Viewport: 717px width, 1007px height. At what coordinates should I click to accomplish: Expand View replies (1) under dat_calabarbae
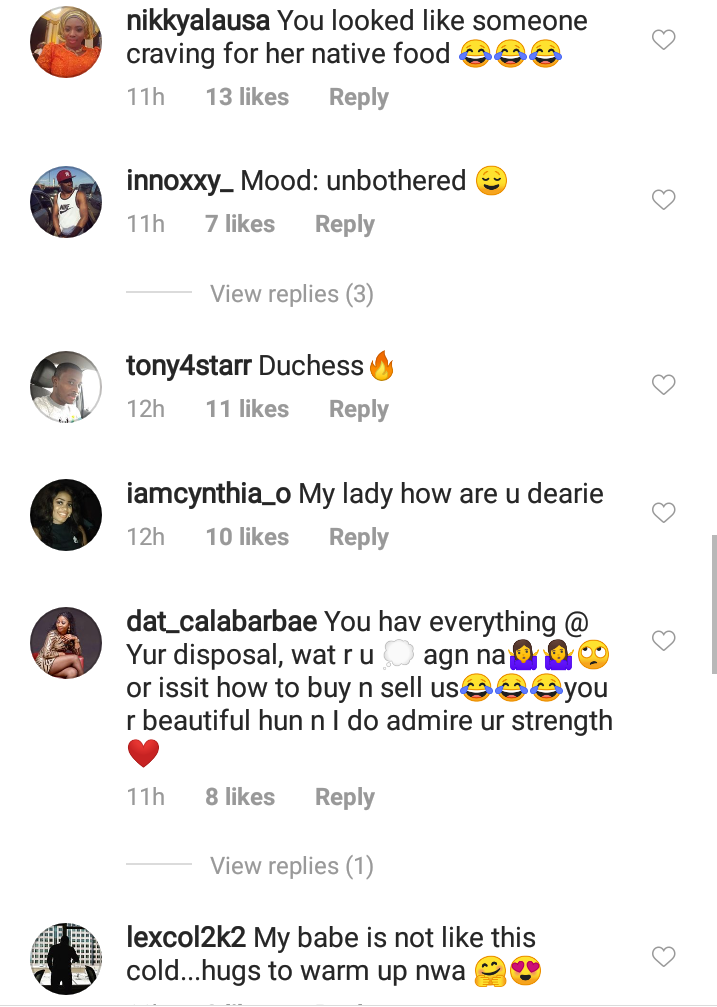pos(291,866)
